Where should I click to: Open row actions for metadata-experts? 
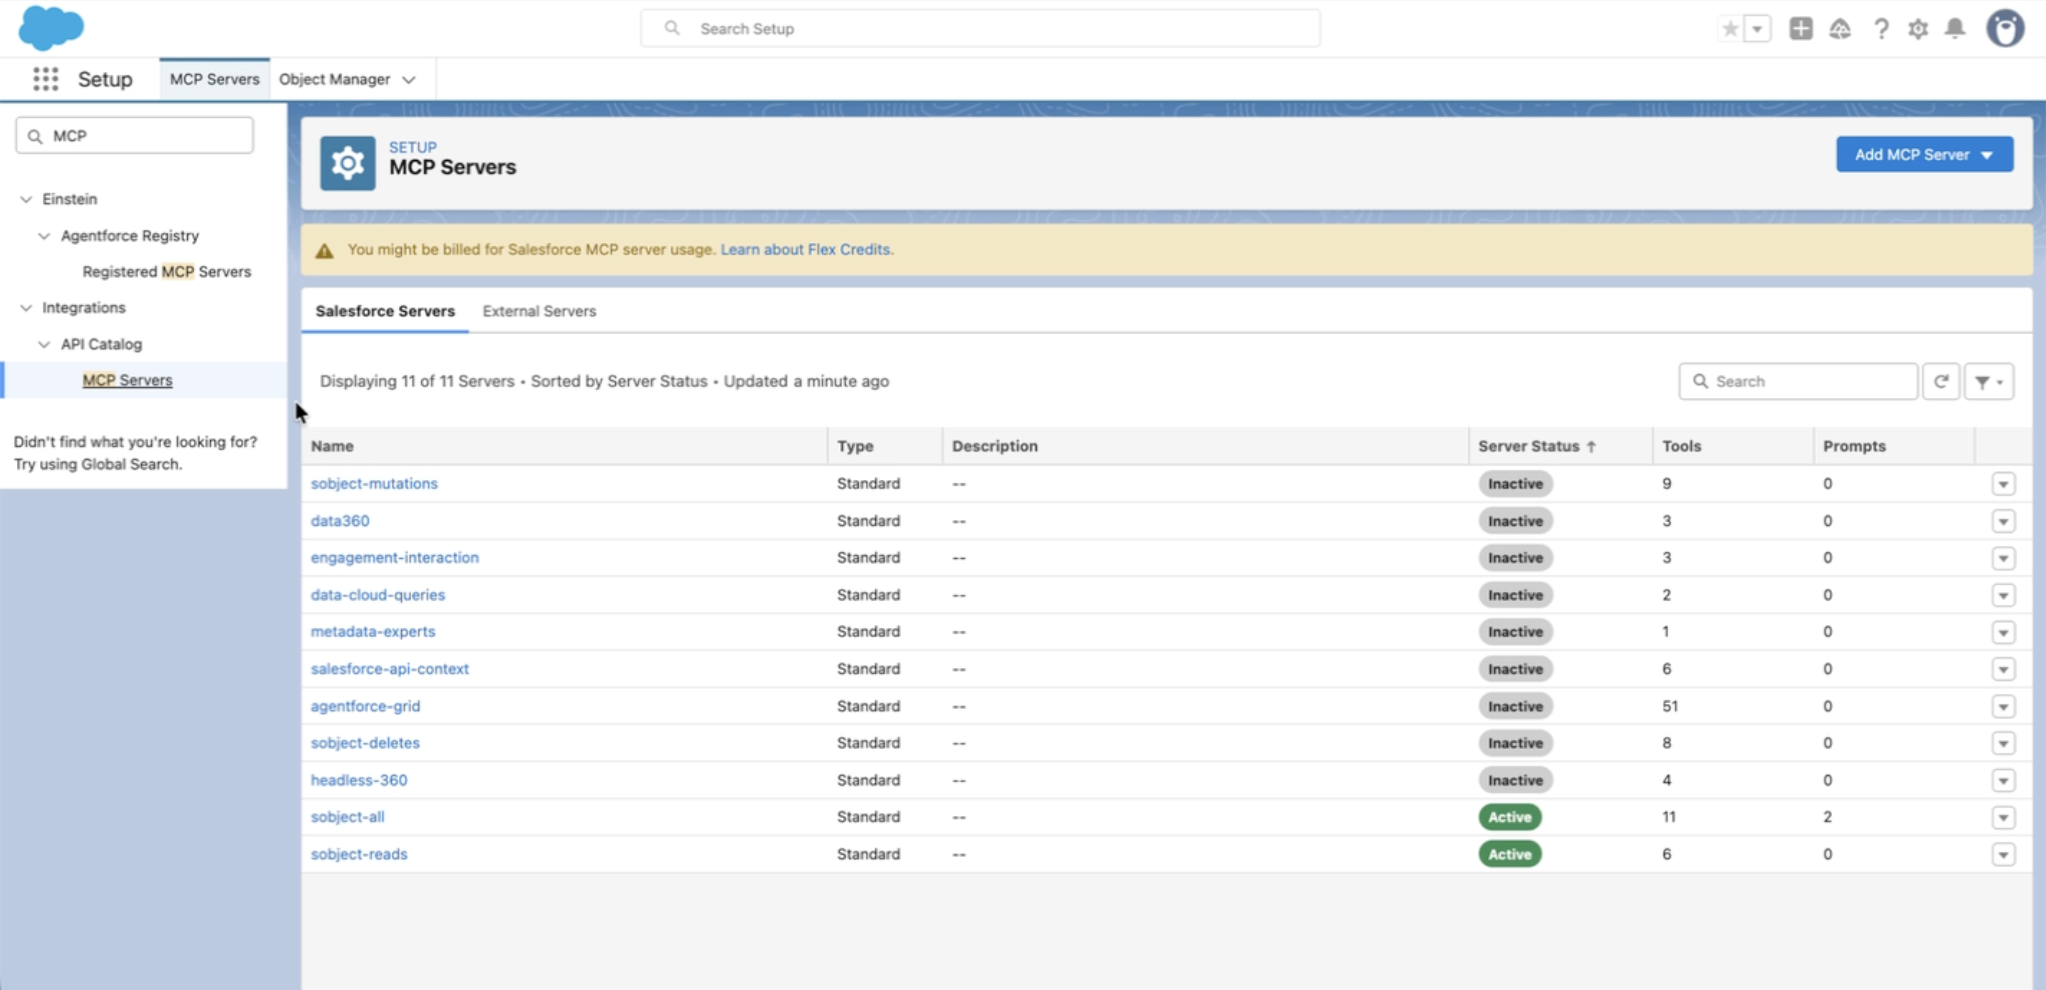click(x=2003, y=632)
